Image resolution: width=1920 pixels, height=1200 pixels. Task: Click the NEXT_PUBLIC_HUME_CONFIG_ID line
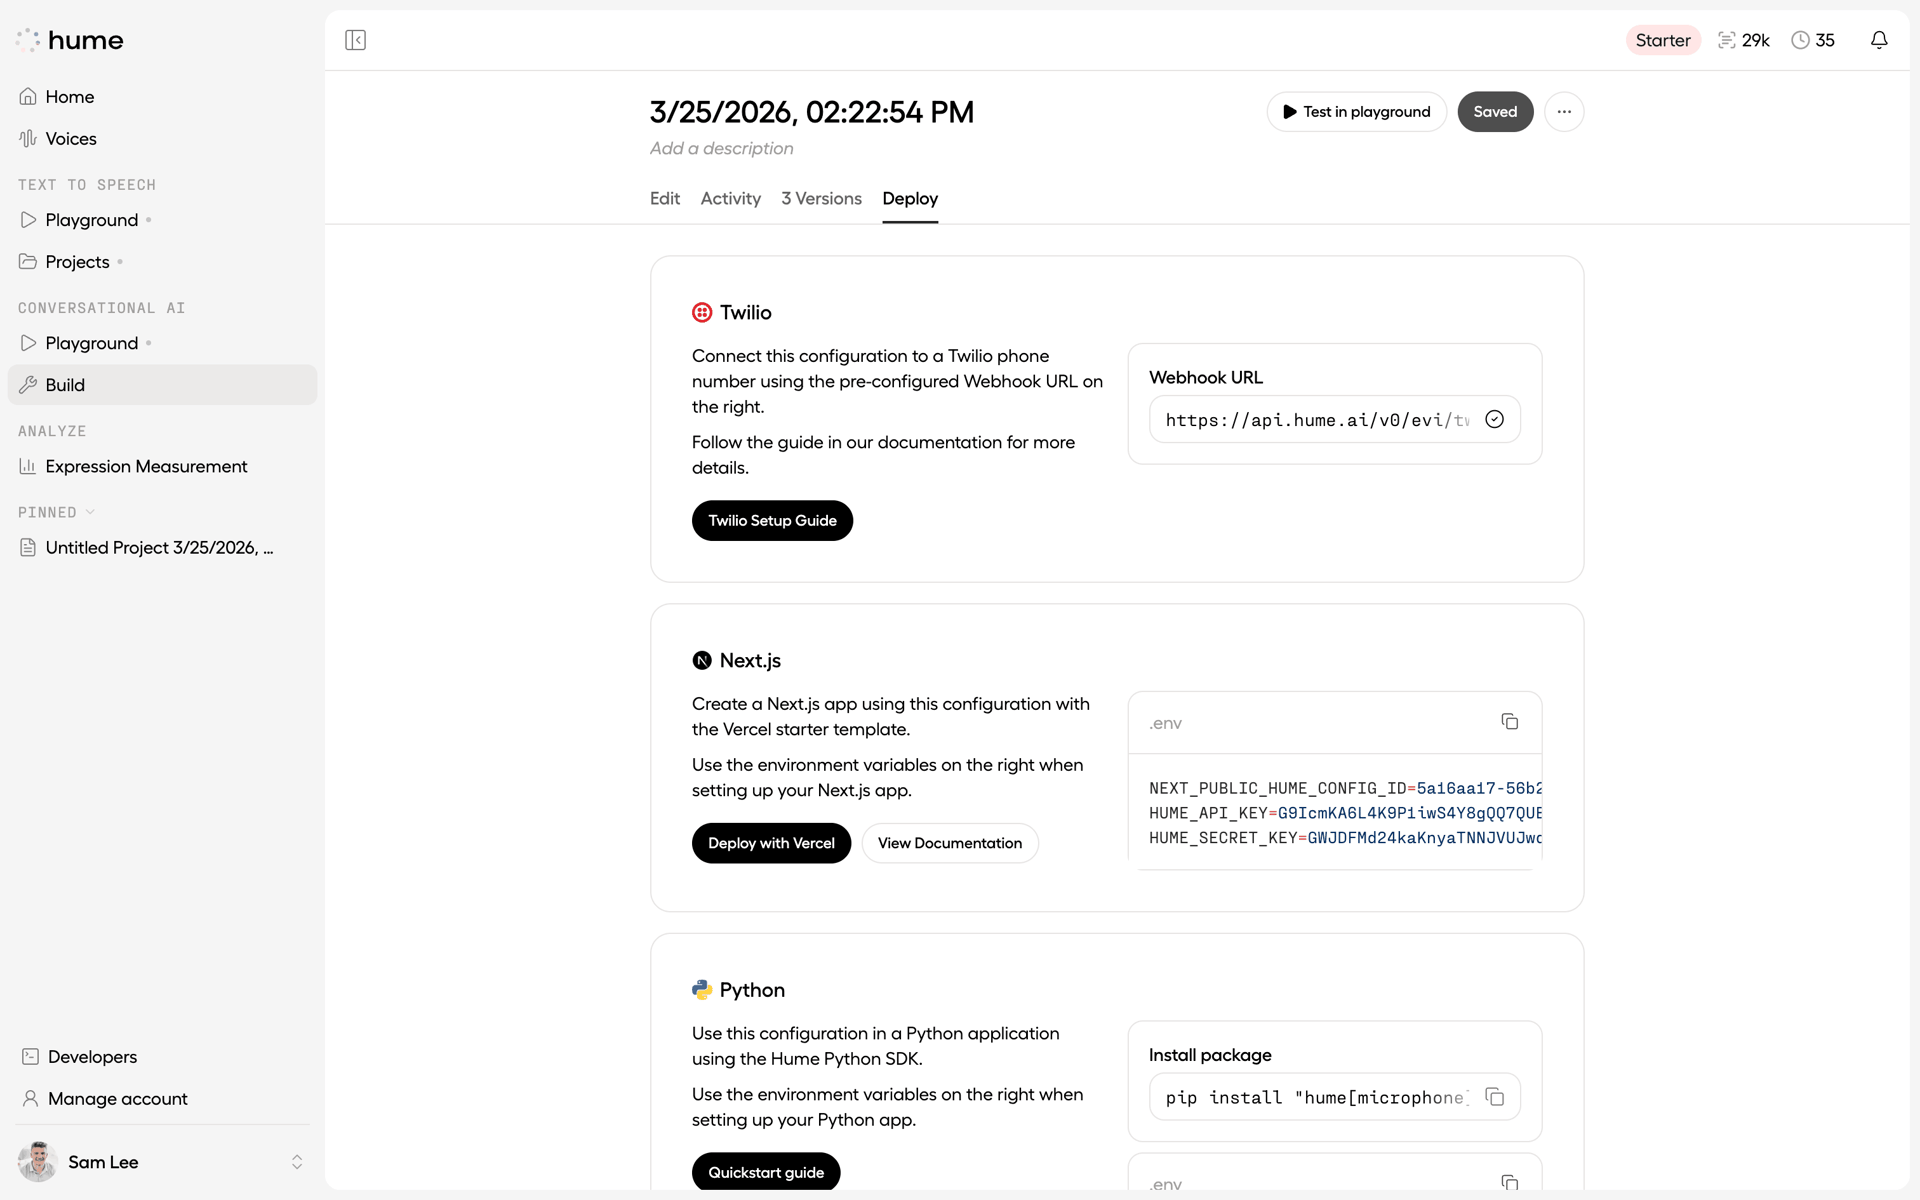click(x=1345, y=788)
